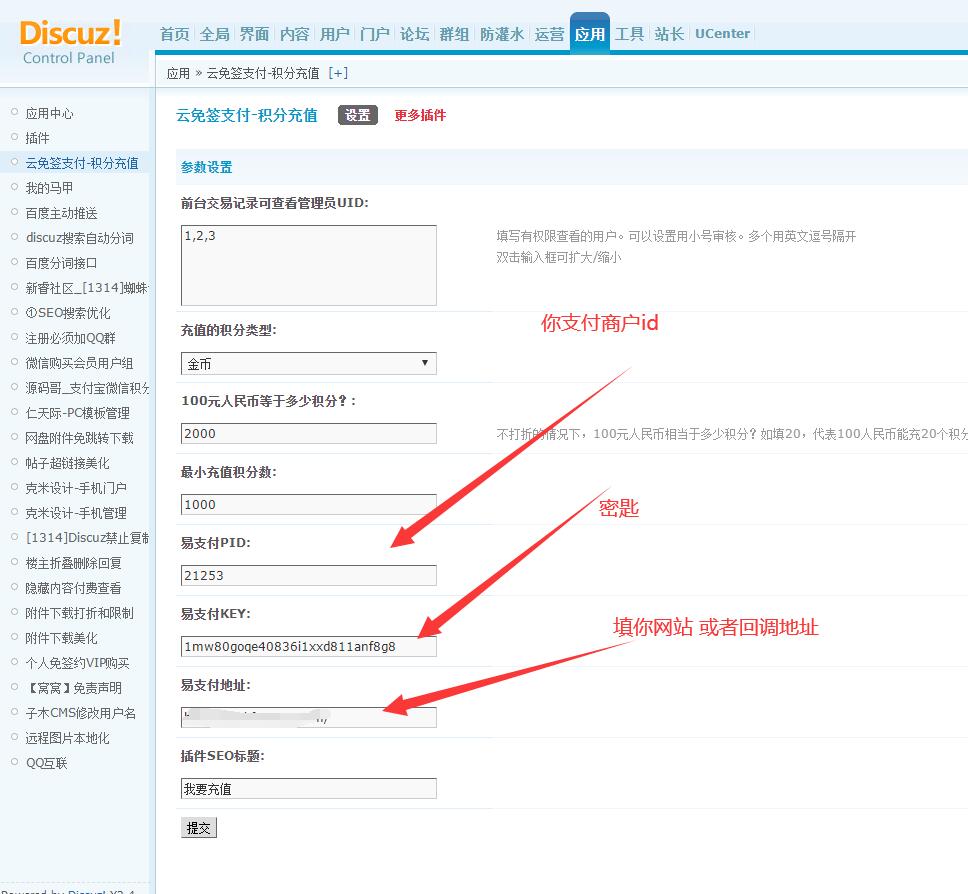Click the 管理员UID textarea containing 1,2,3
The height and width of the screenshot is (894, 968).
308,265
